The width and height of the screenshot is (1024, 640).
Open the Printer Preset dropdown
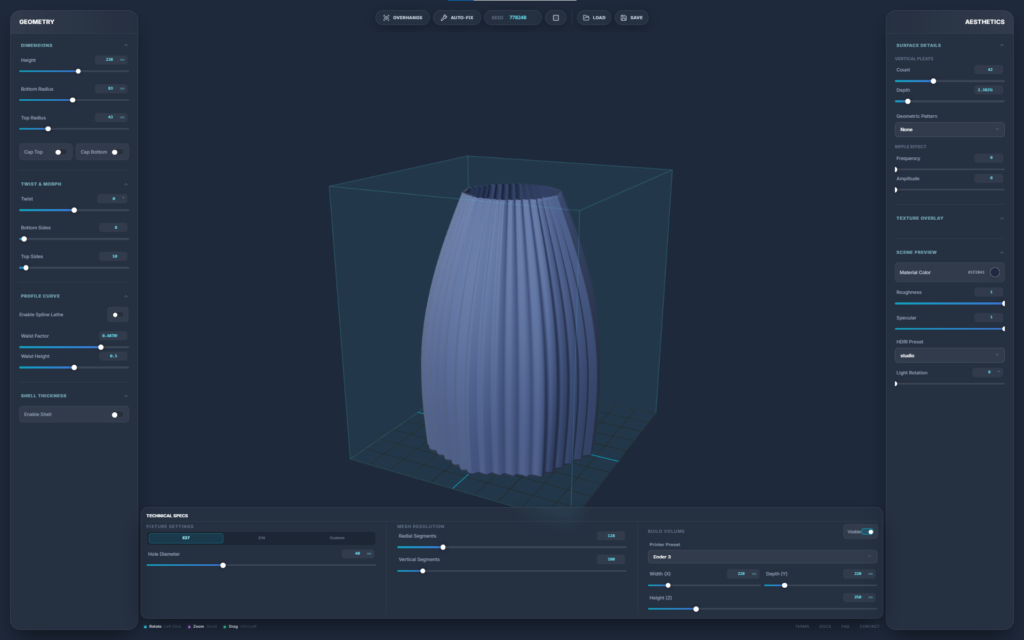(x=762, y=556)
